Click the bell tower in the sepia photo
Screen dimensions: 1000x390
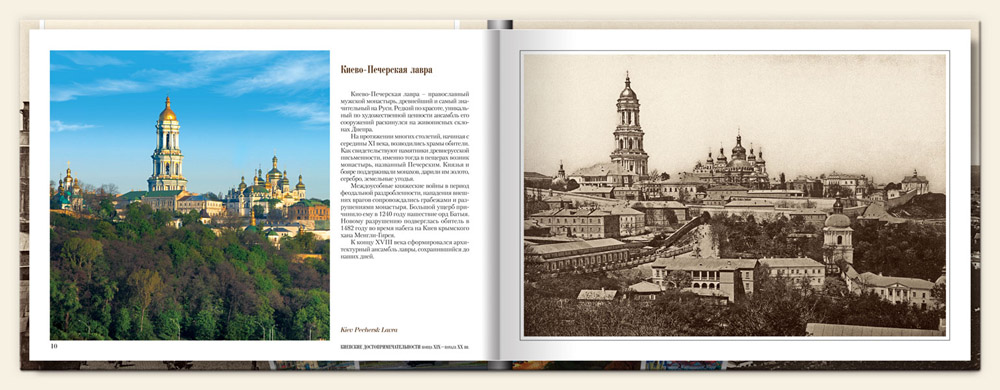pos(629,127)
